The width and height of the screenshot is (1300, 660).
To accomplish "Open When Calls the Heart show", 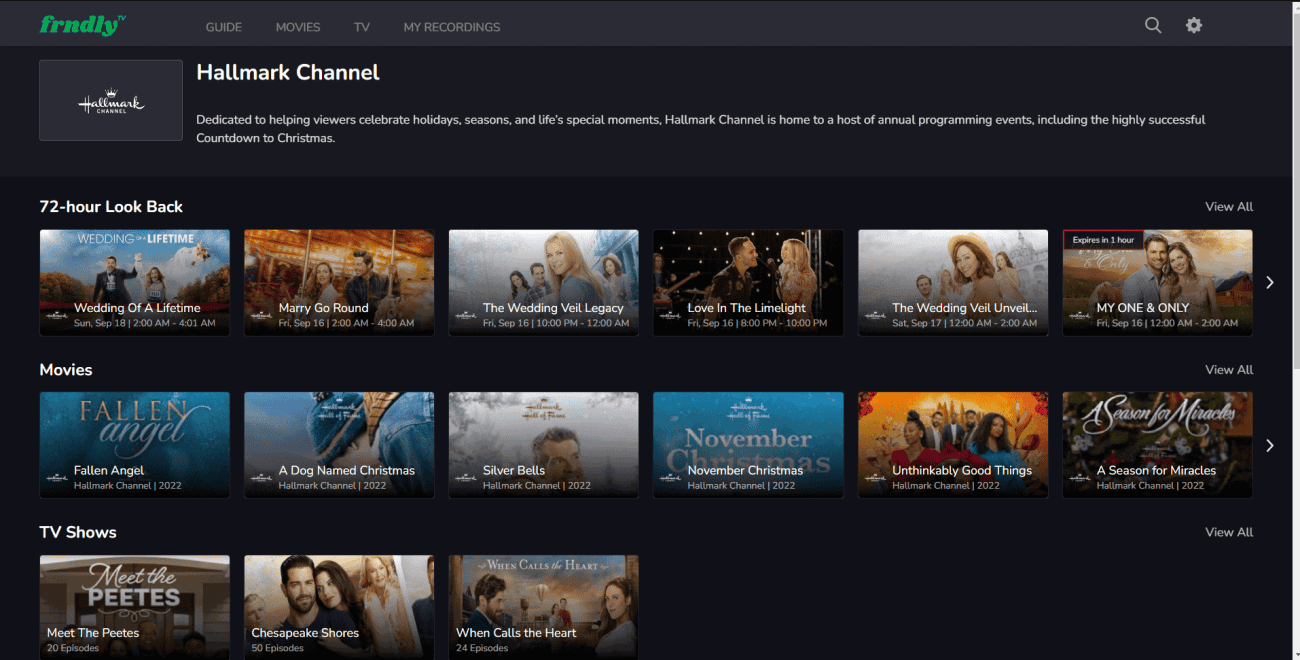I will point(543,607).
